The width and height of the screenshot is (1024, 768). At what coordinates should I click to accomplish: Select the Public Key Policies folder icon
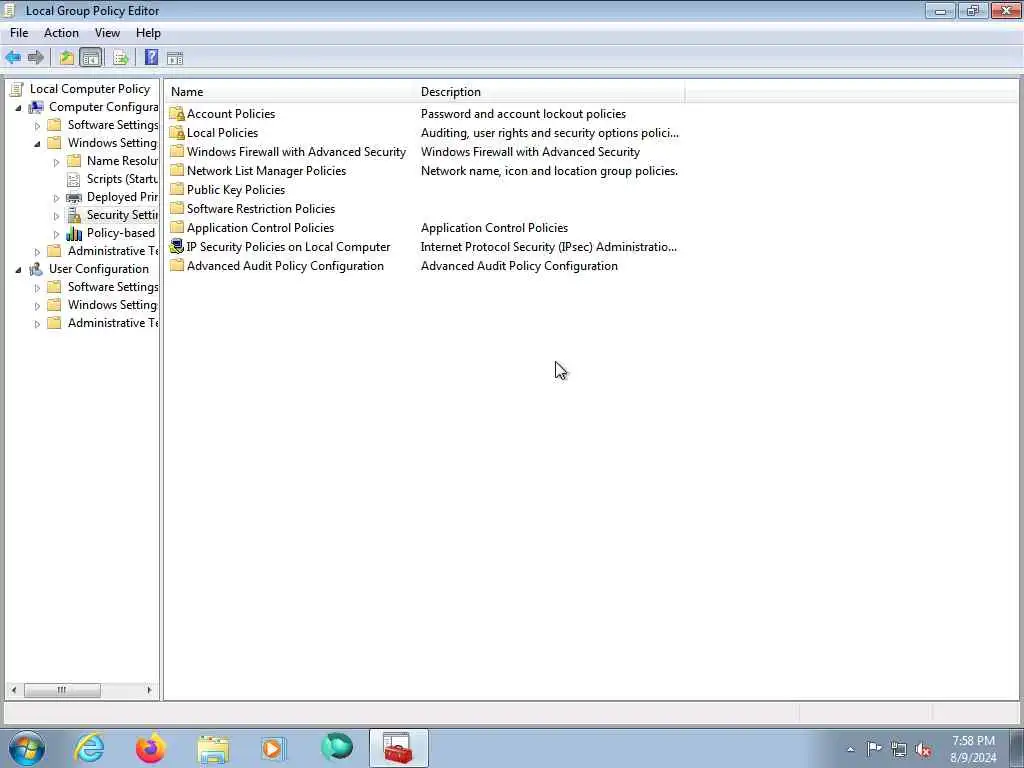[x=177, y=189]
